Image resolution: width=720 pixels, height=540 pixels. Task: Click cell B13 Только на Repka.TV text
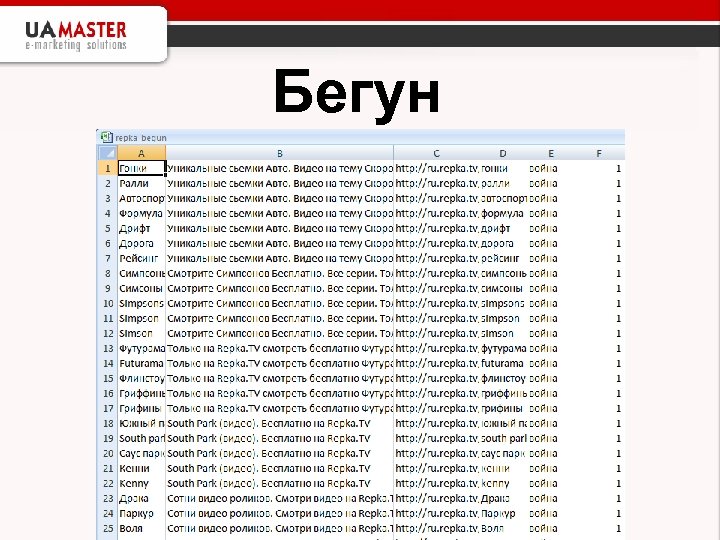280,349
